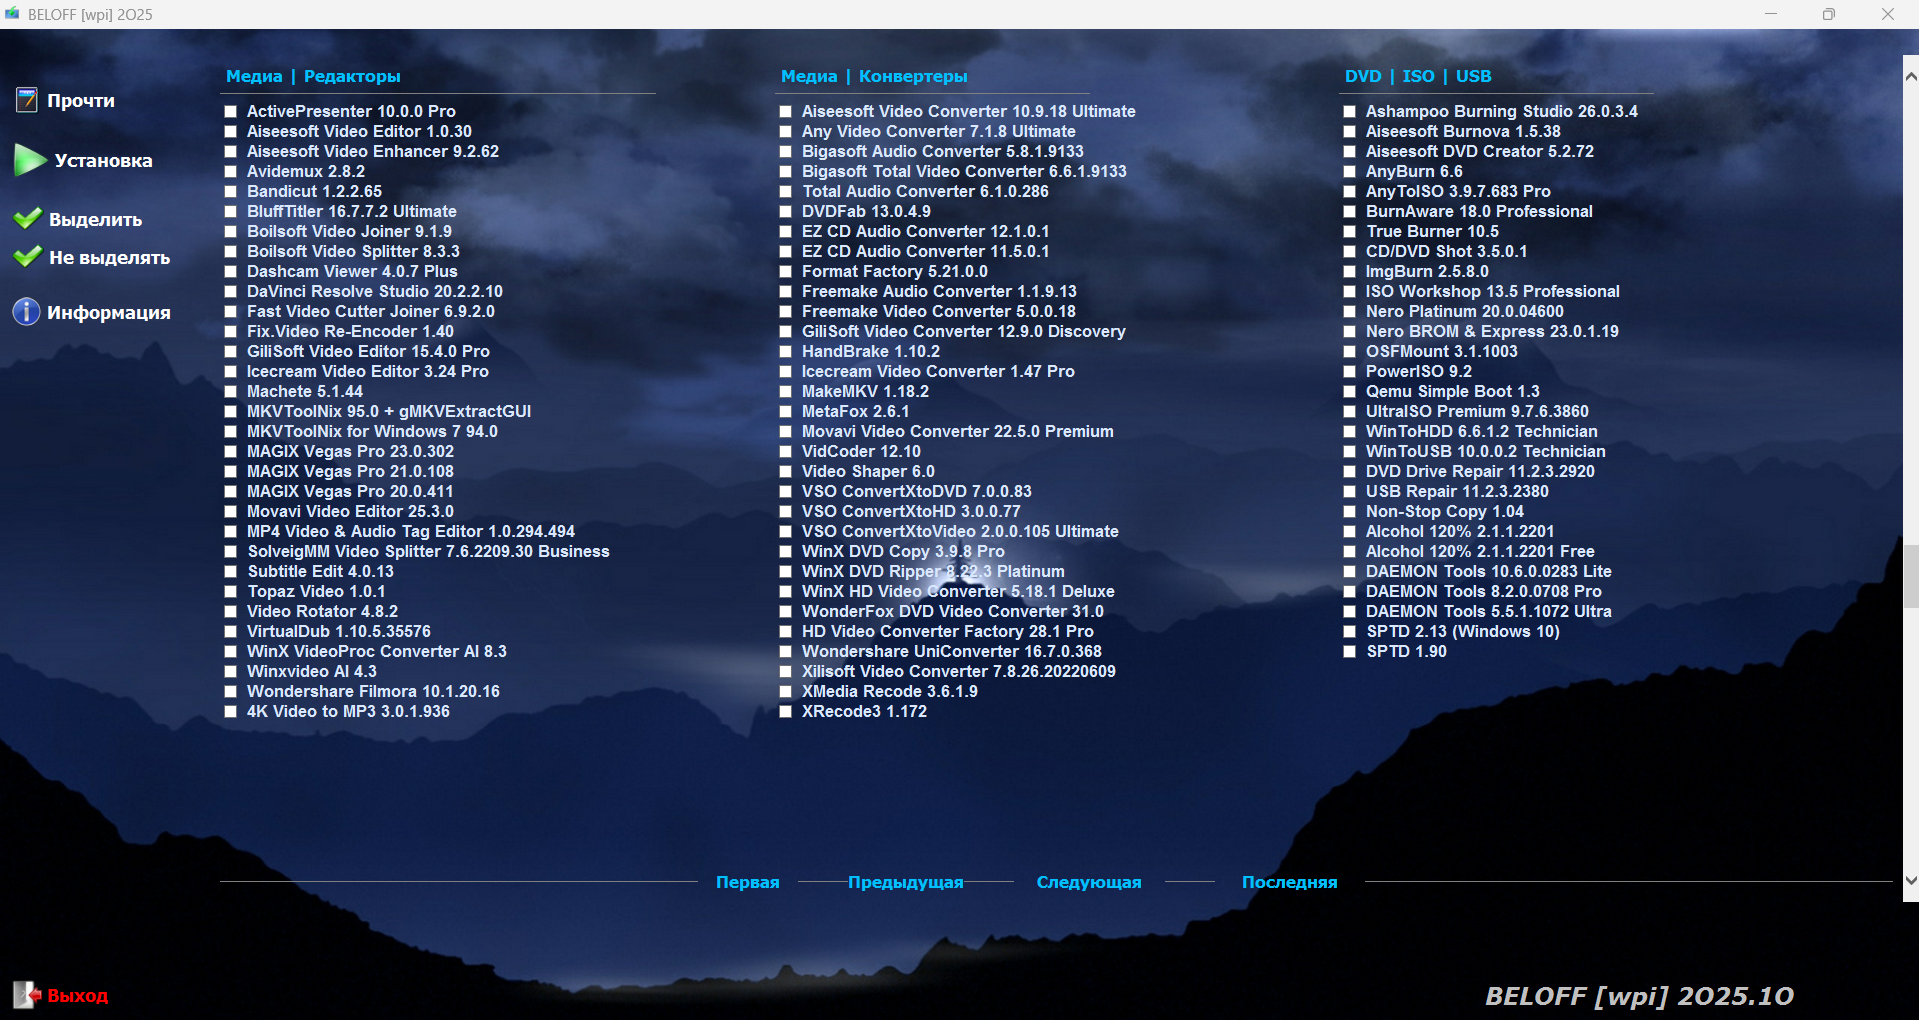Screen dimensions: 1919x1020
Task: Tick the HandBrake 1.10.2 checkbox
Action: pos(786,352)
